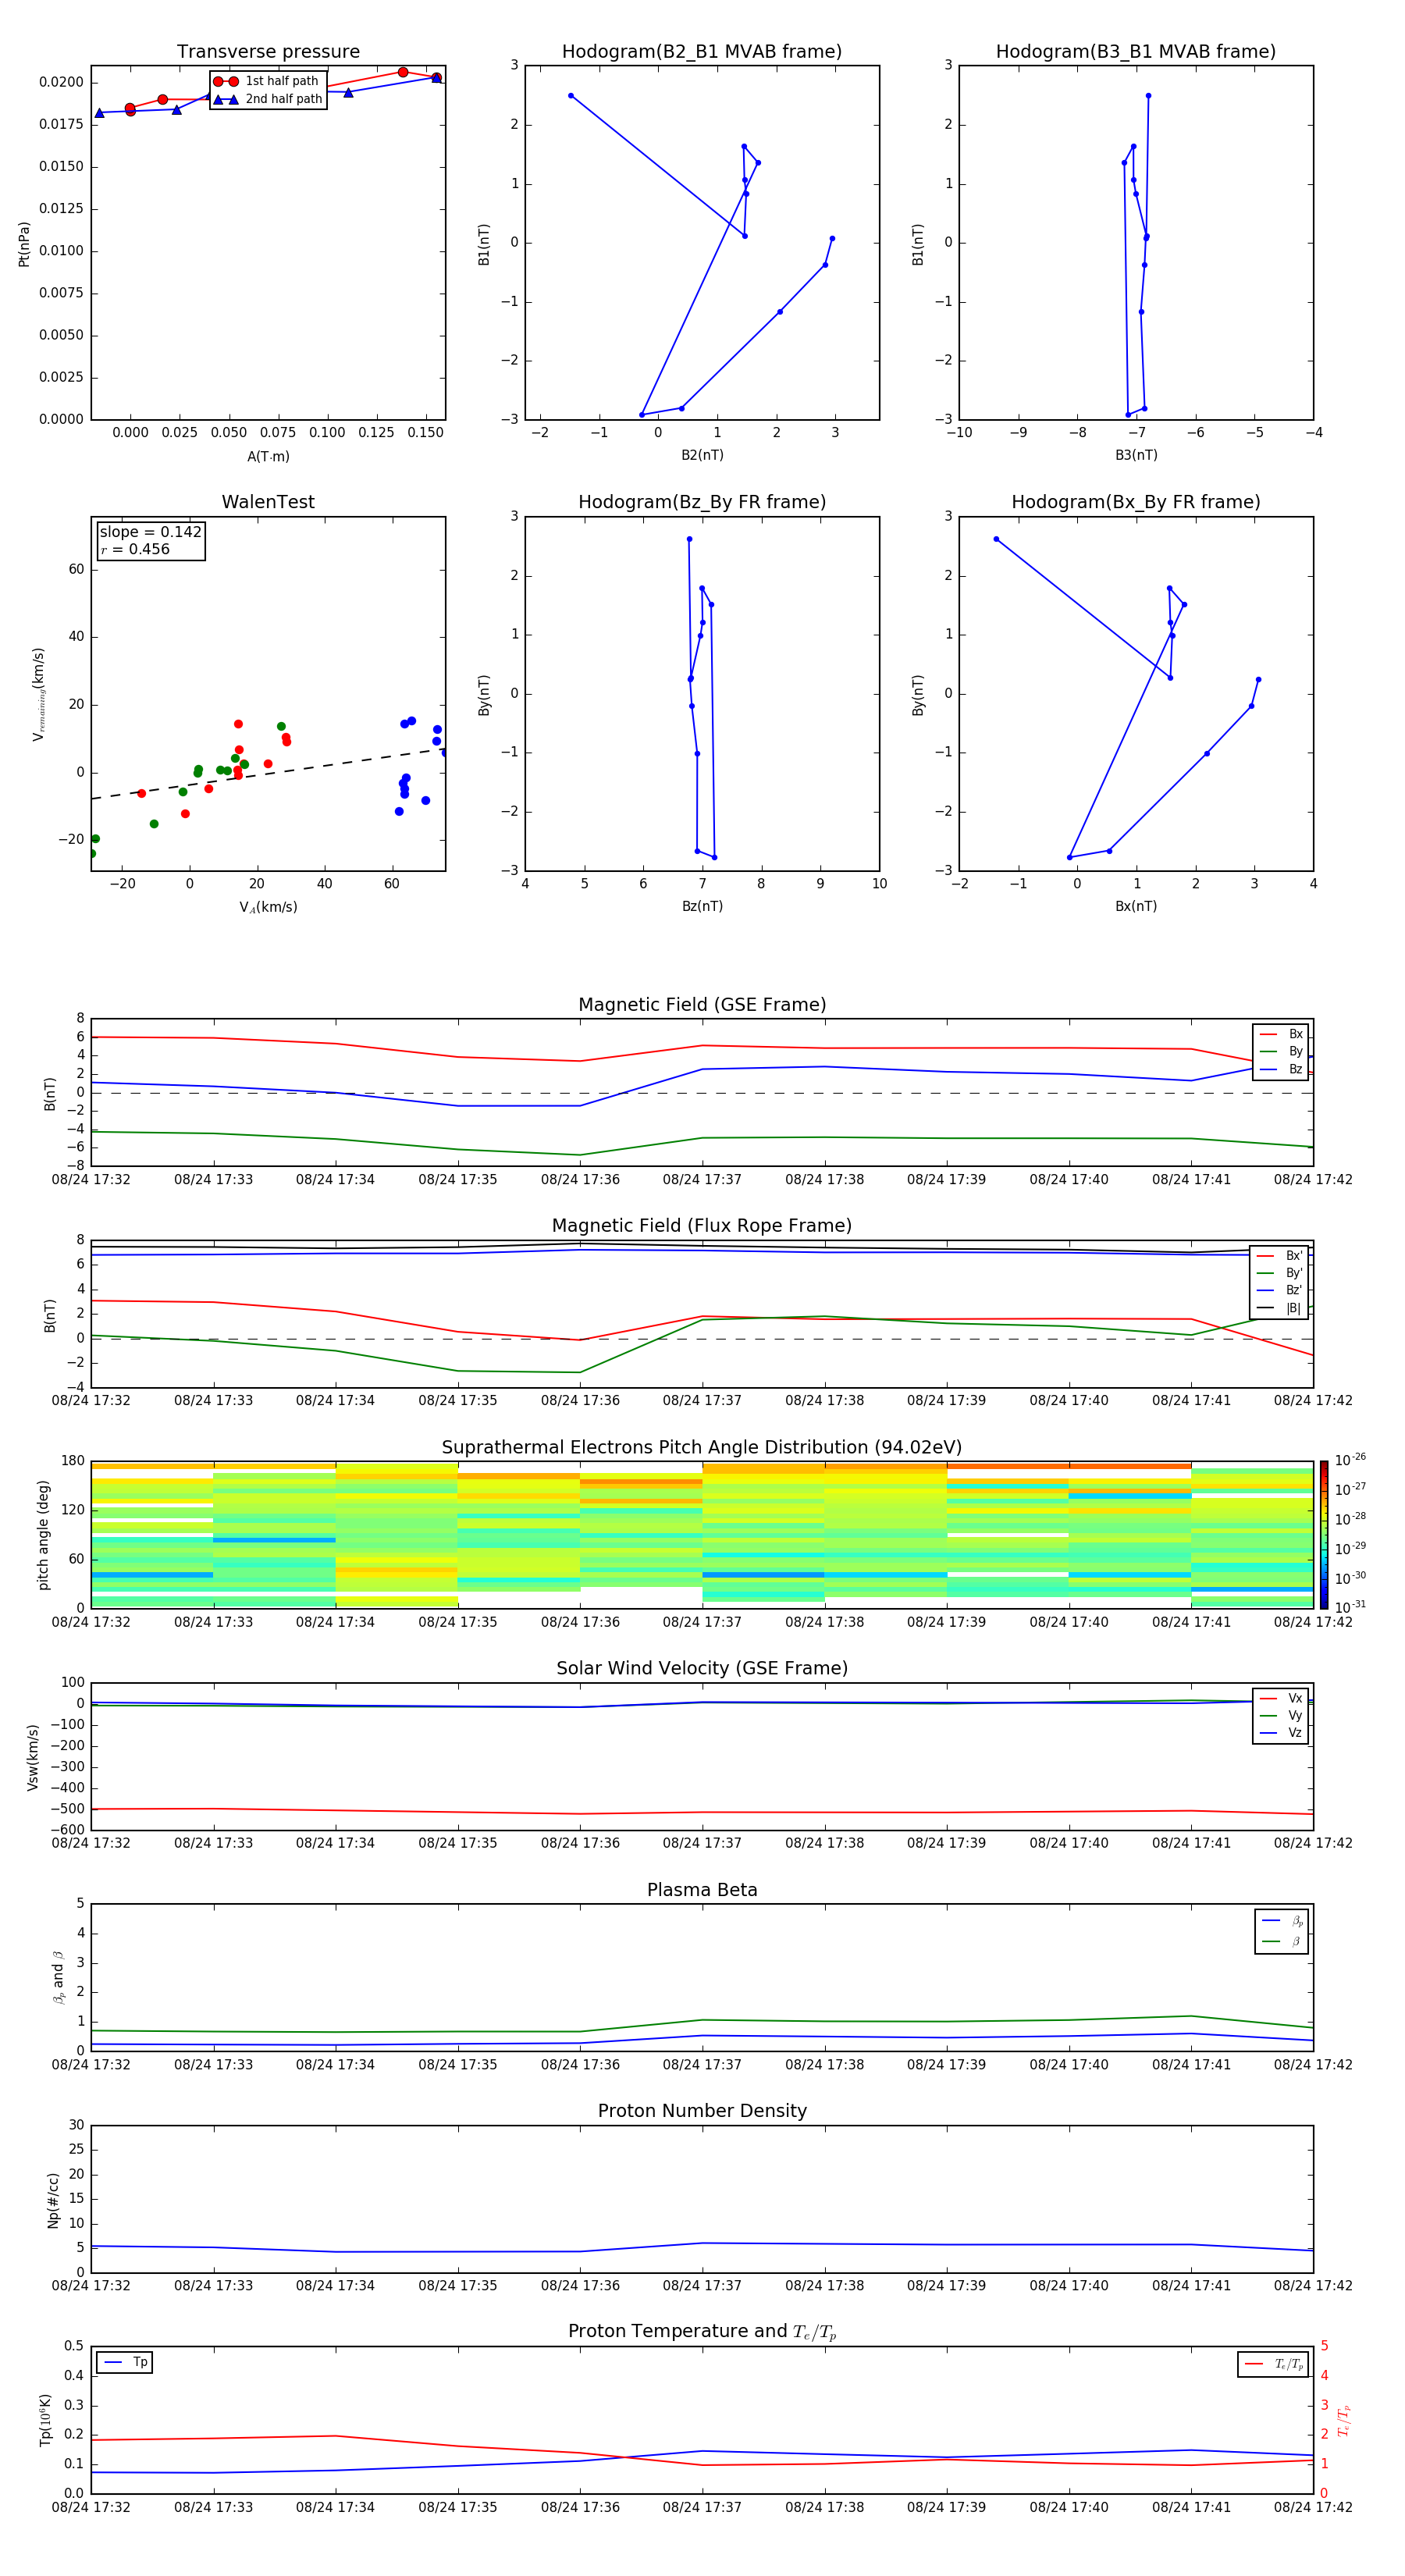Screen dimensions: 1405x2576
Task: Select "Bx'" in the Flux Rope legend
Action: pos(1280,1256)
